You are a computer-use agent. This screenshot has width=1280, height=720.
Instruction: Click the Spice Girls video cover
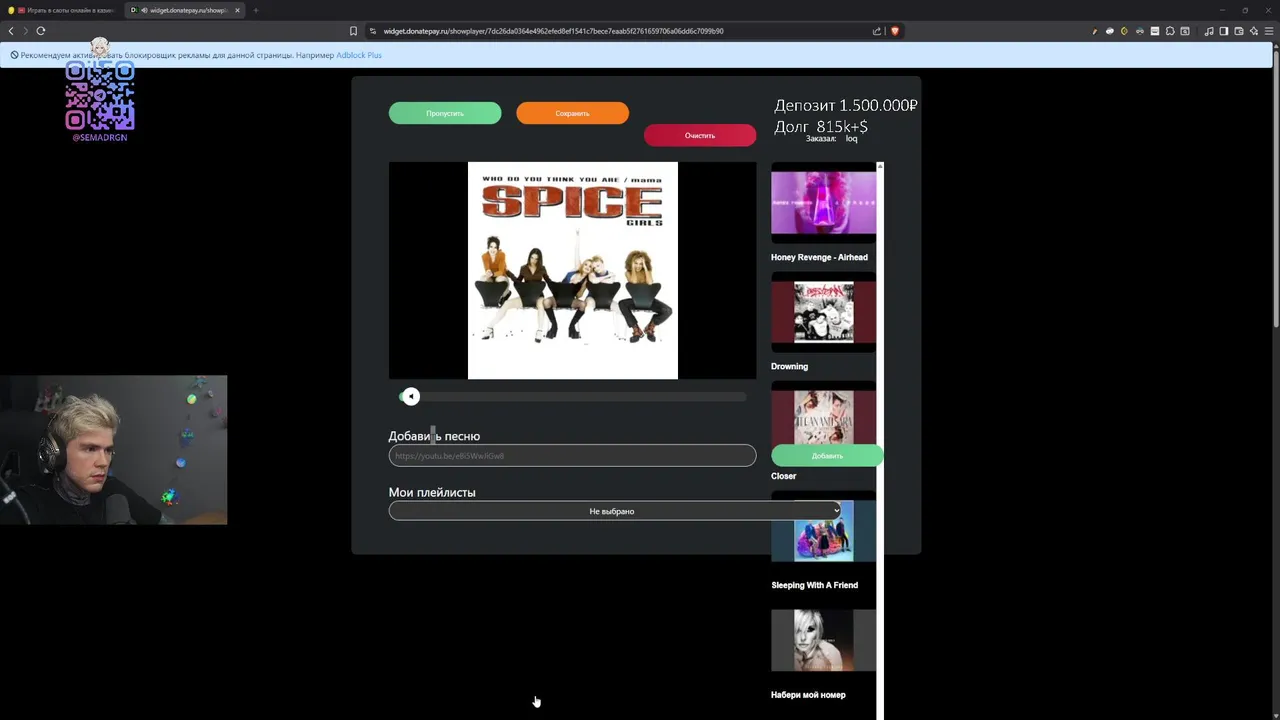[573, 270]
